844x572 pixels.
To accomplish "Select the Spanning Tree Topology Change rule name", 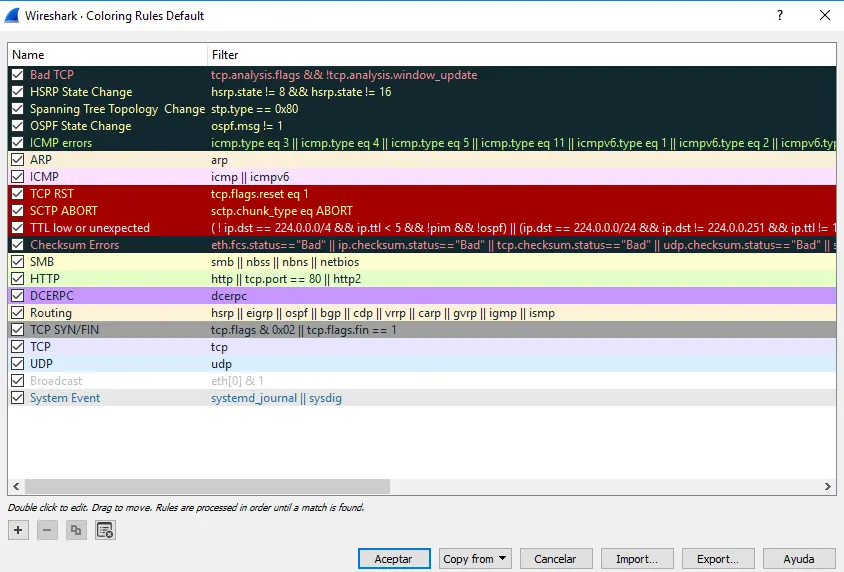I will [x=117, y=109].
